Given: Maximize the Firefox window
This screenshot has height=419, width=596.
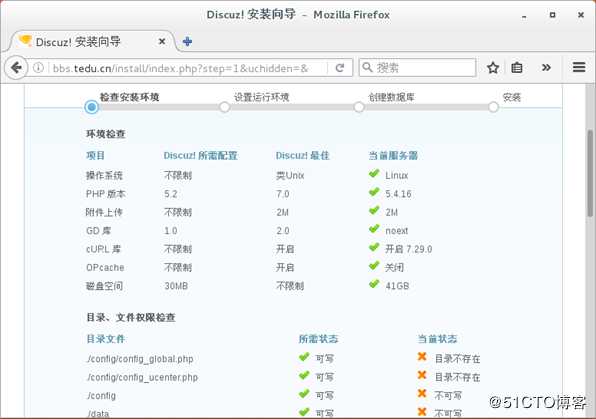Looking at the screenshot, I should pyautogui.click(x=553, y=15).
